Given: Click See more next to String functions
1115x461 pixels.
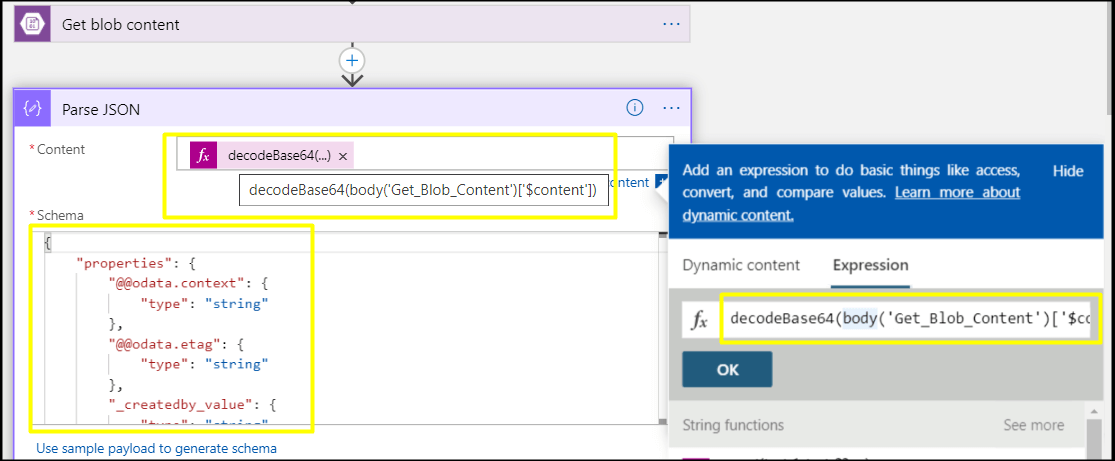Looking at the screenshot, I should [x=1033, y=425].
